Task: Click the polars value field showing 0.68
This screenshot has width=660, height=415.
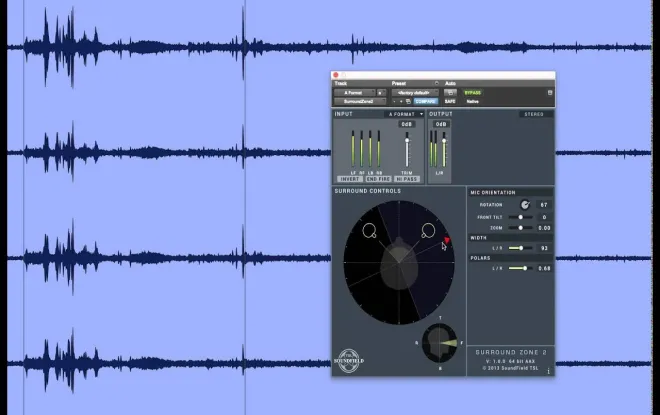Action: tap(544, 268)
